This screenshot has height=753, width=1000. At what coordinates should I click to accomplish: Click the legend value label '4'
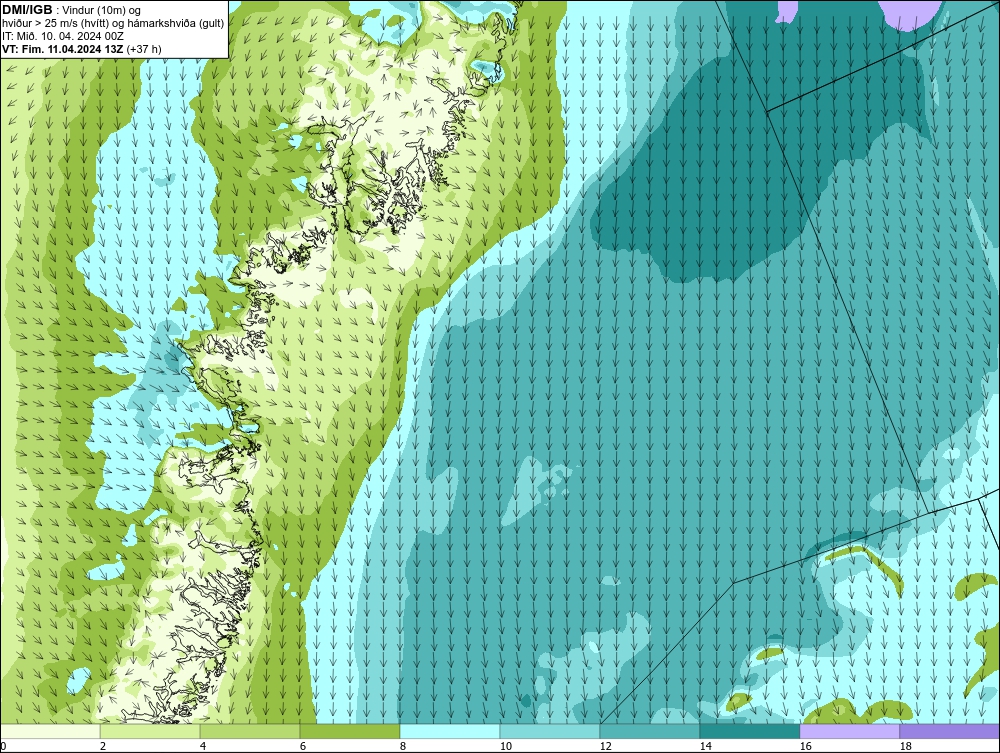tap(203, 746)
